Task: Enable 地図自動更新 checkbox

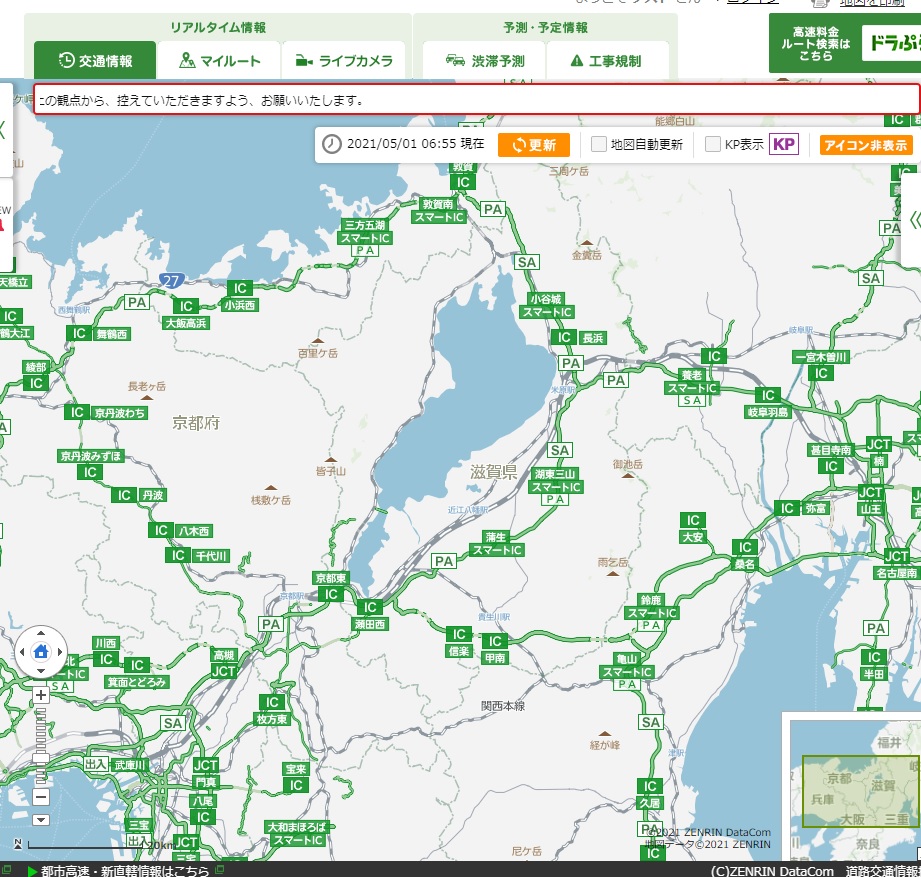Action: click(599, 145)
